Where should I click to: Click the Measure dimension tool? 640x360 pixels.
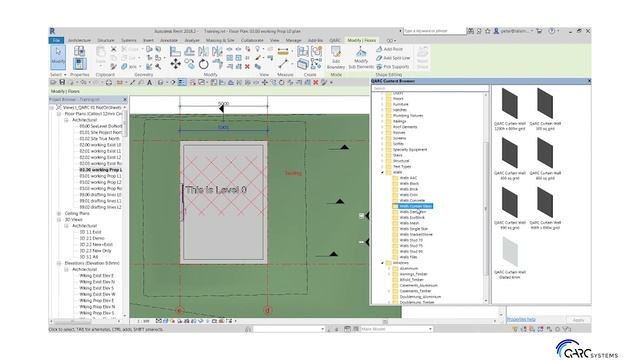[283, 51]
